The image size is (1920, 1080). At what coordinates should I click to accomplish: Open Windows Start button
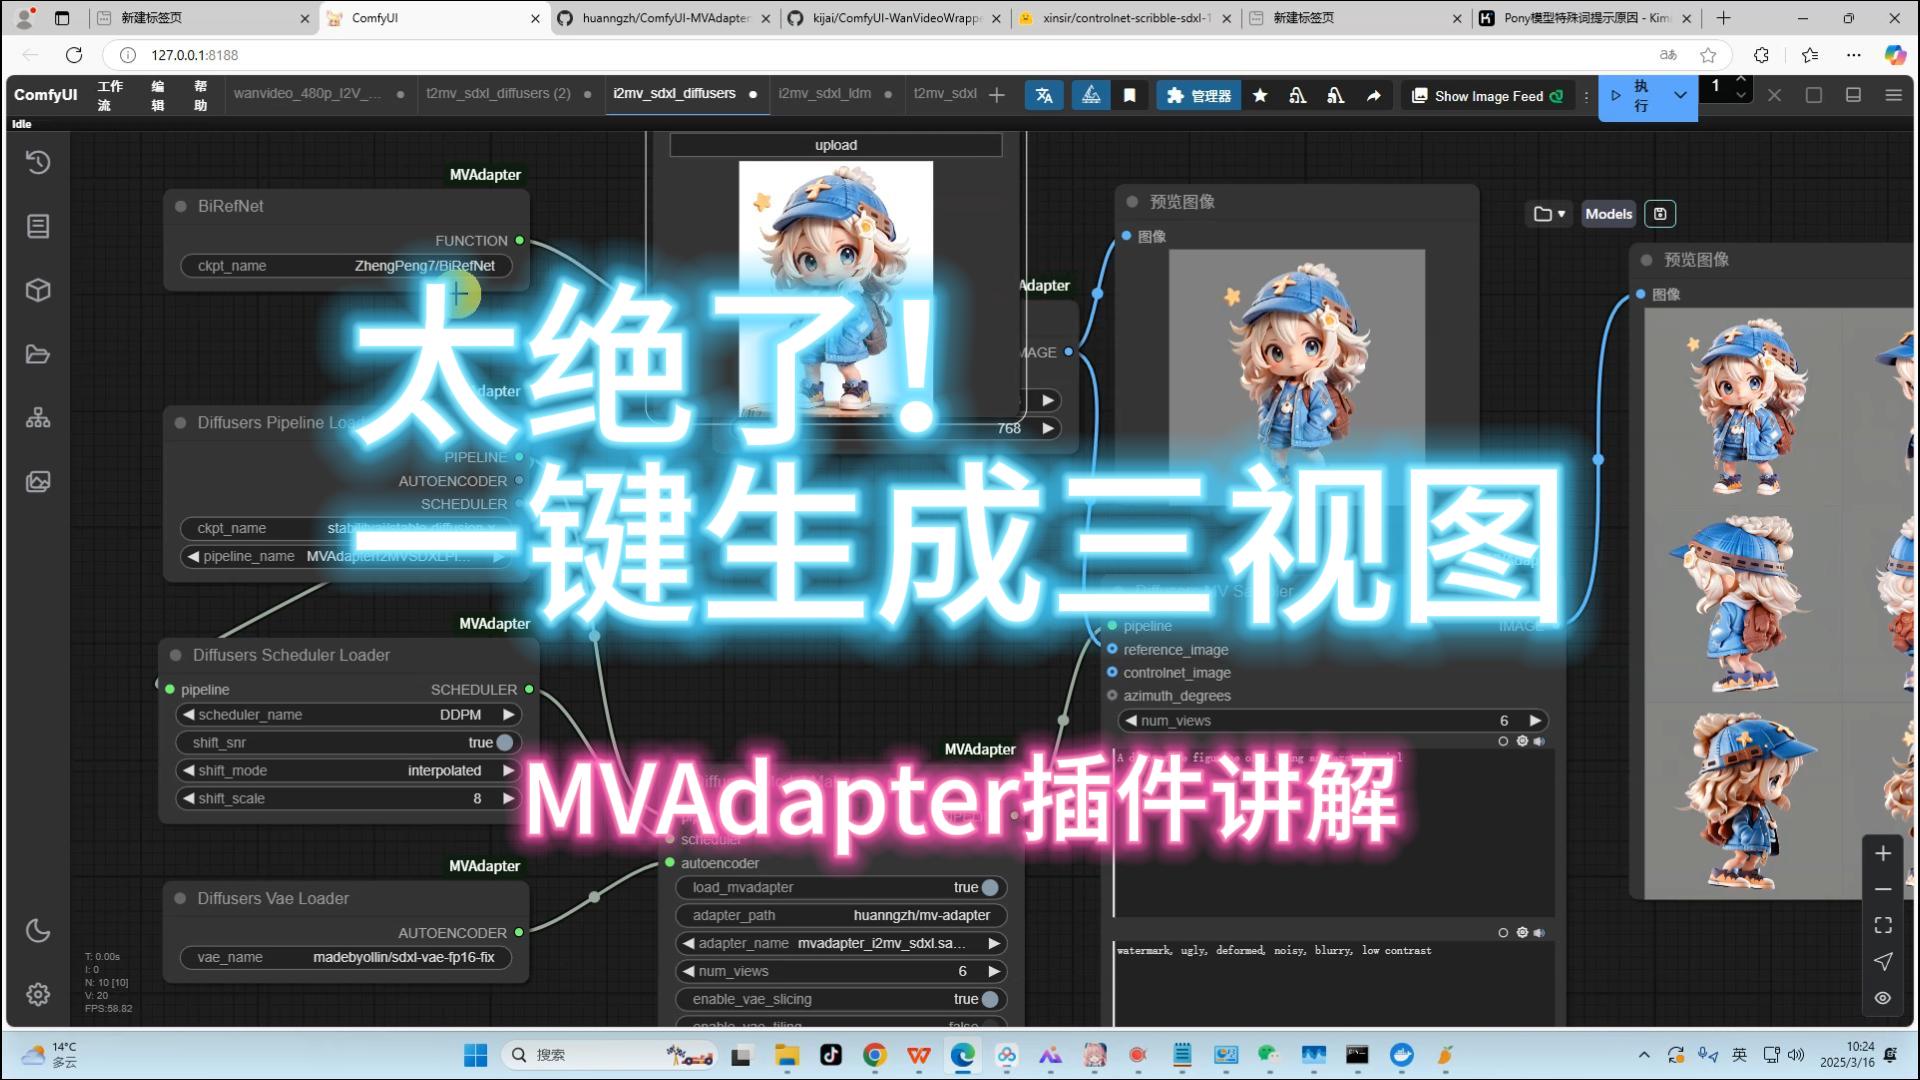(x=476, y=1055)
